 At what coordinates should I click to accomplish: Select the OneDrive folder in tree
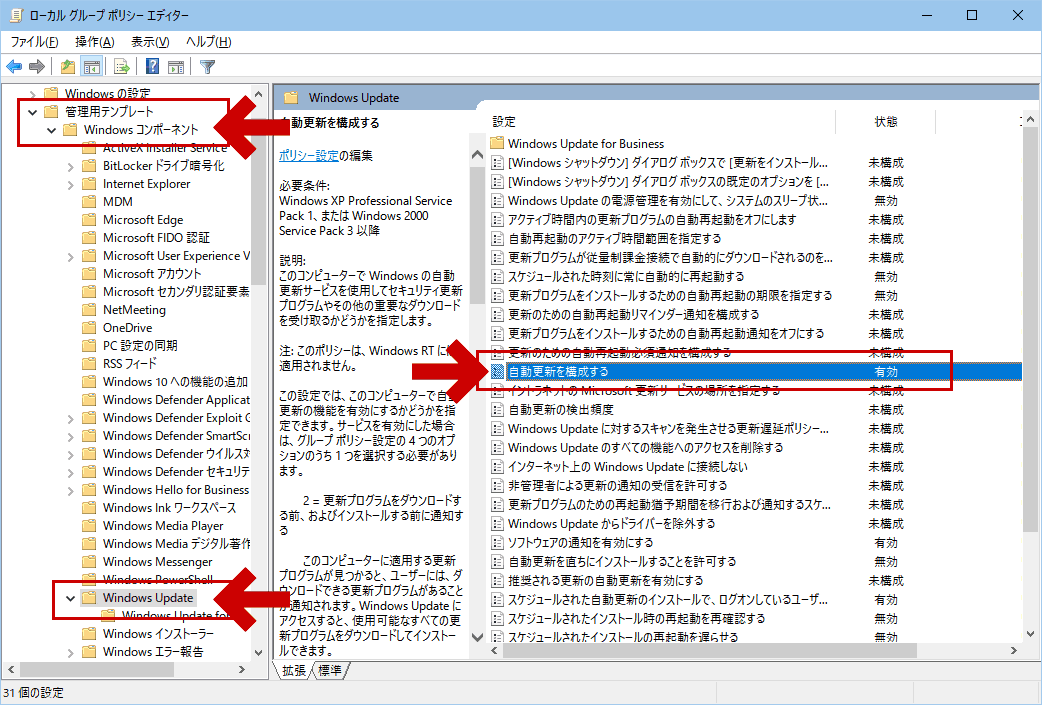128,328
